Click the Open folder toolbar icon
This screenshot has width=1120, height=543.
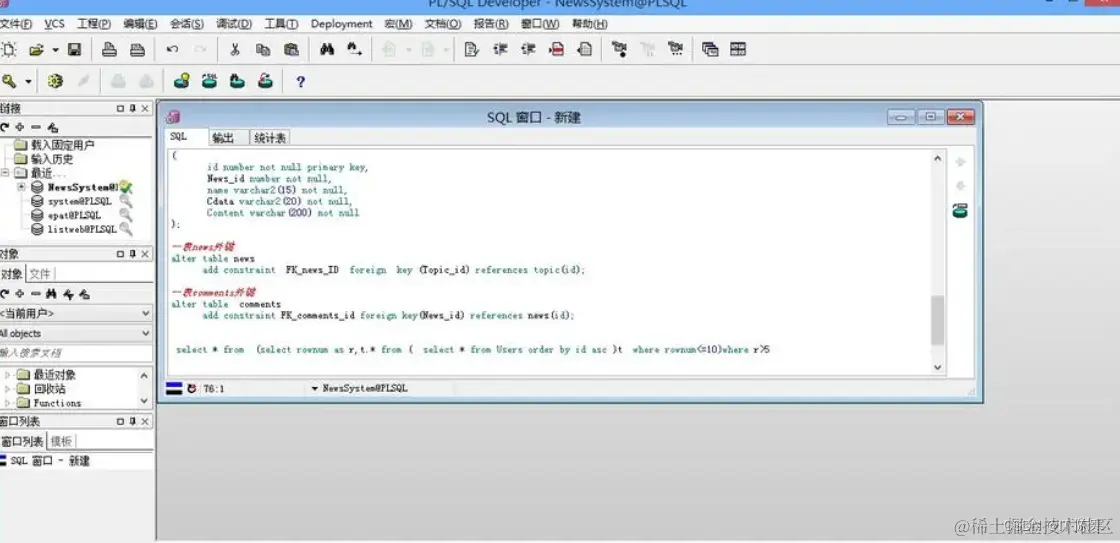click(x=36, y=49)
